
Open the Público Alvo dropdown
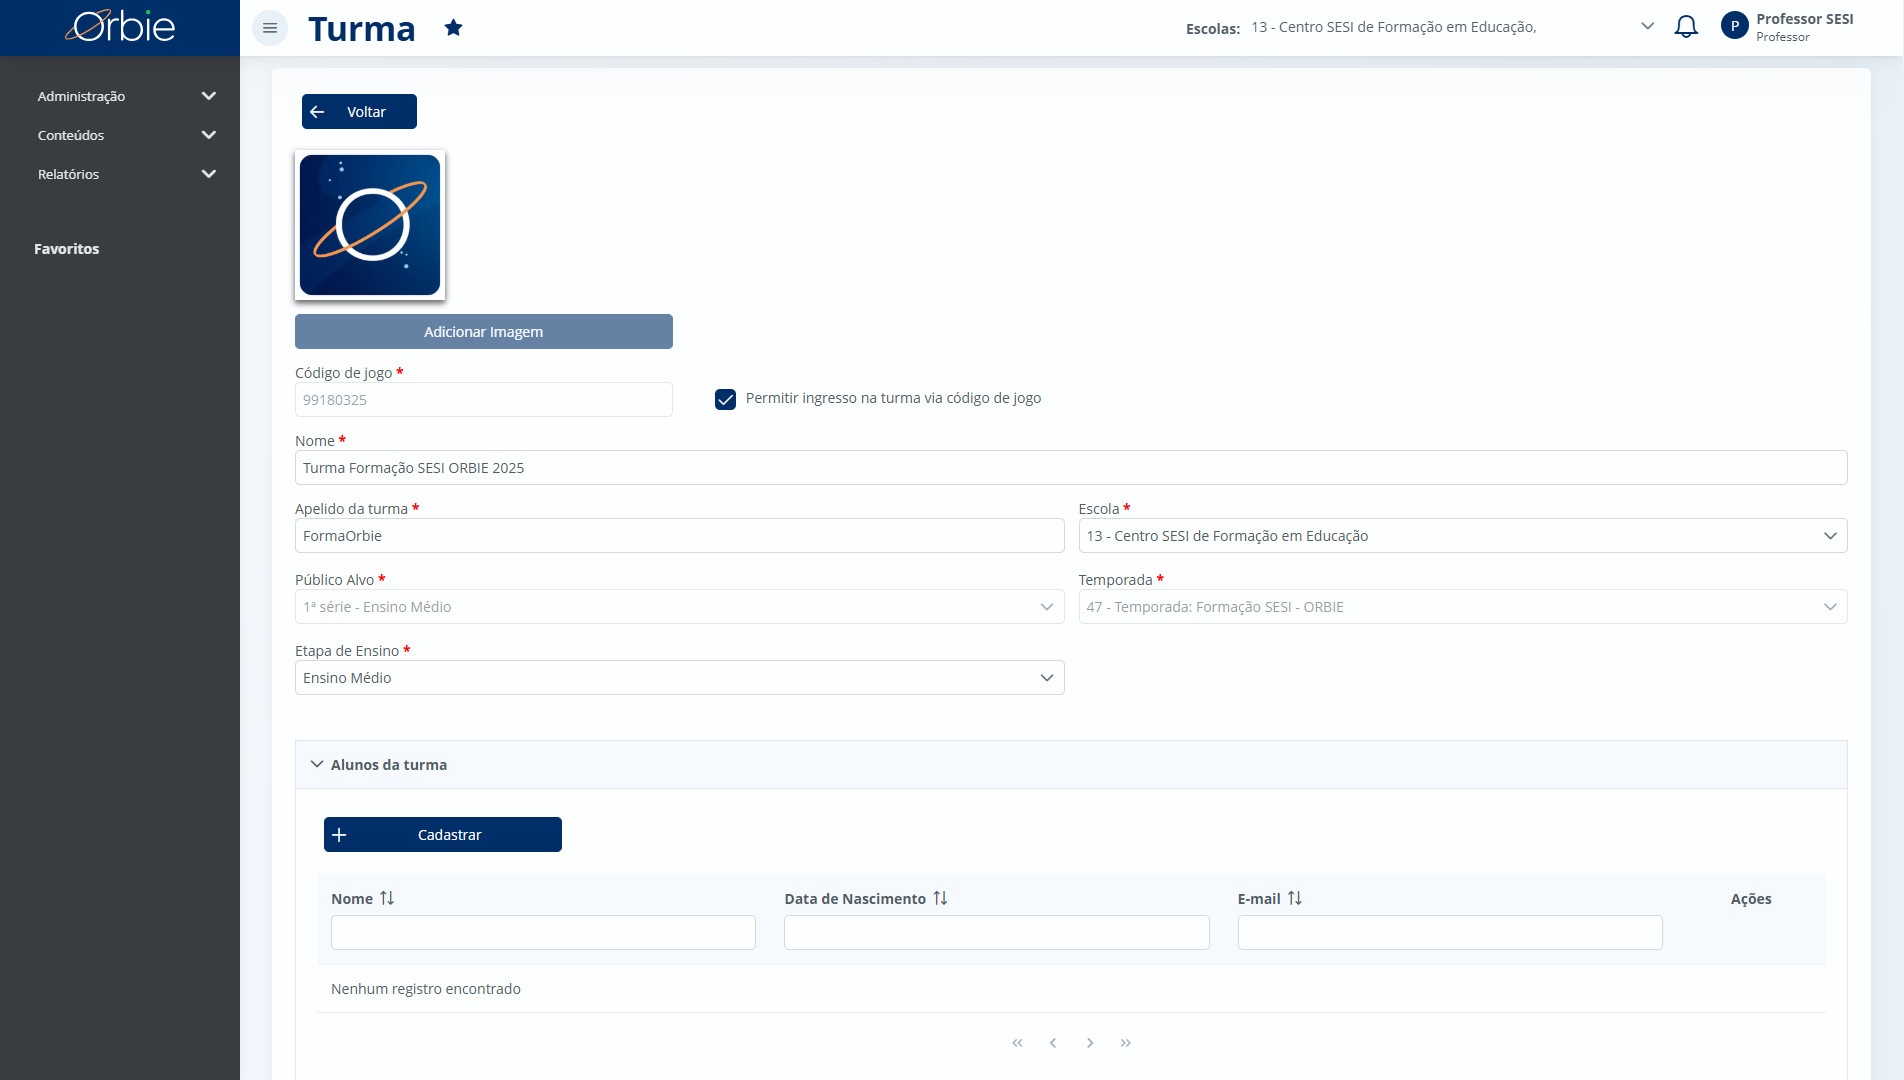click(679, 607)
